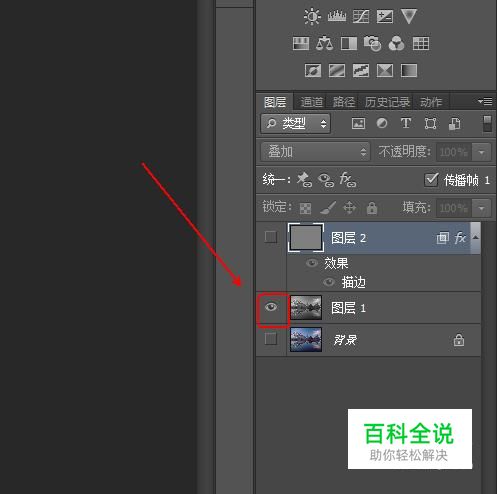
Task: Add a Color Balance adjustment
Action: click(324, 43)
